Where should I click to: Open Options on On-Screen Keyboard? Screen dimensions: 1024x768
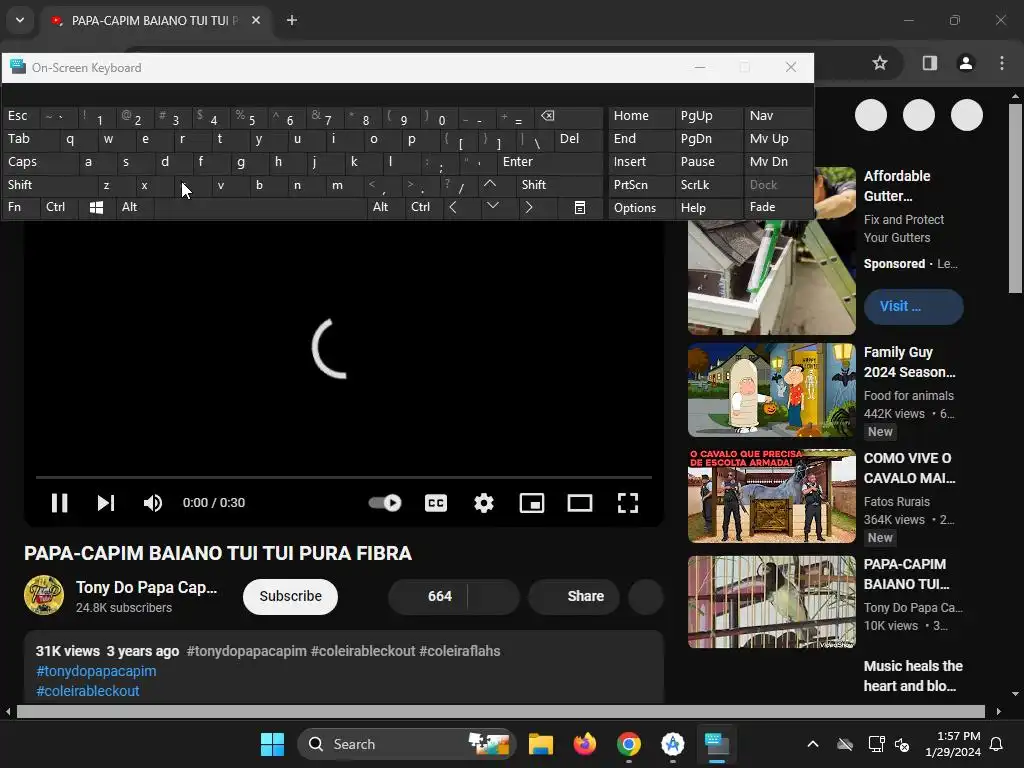(641, 208)
